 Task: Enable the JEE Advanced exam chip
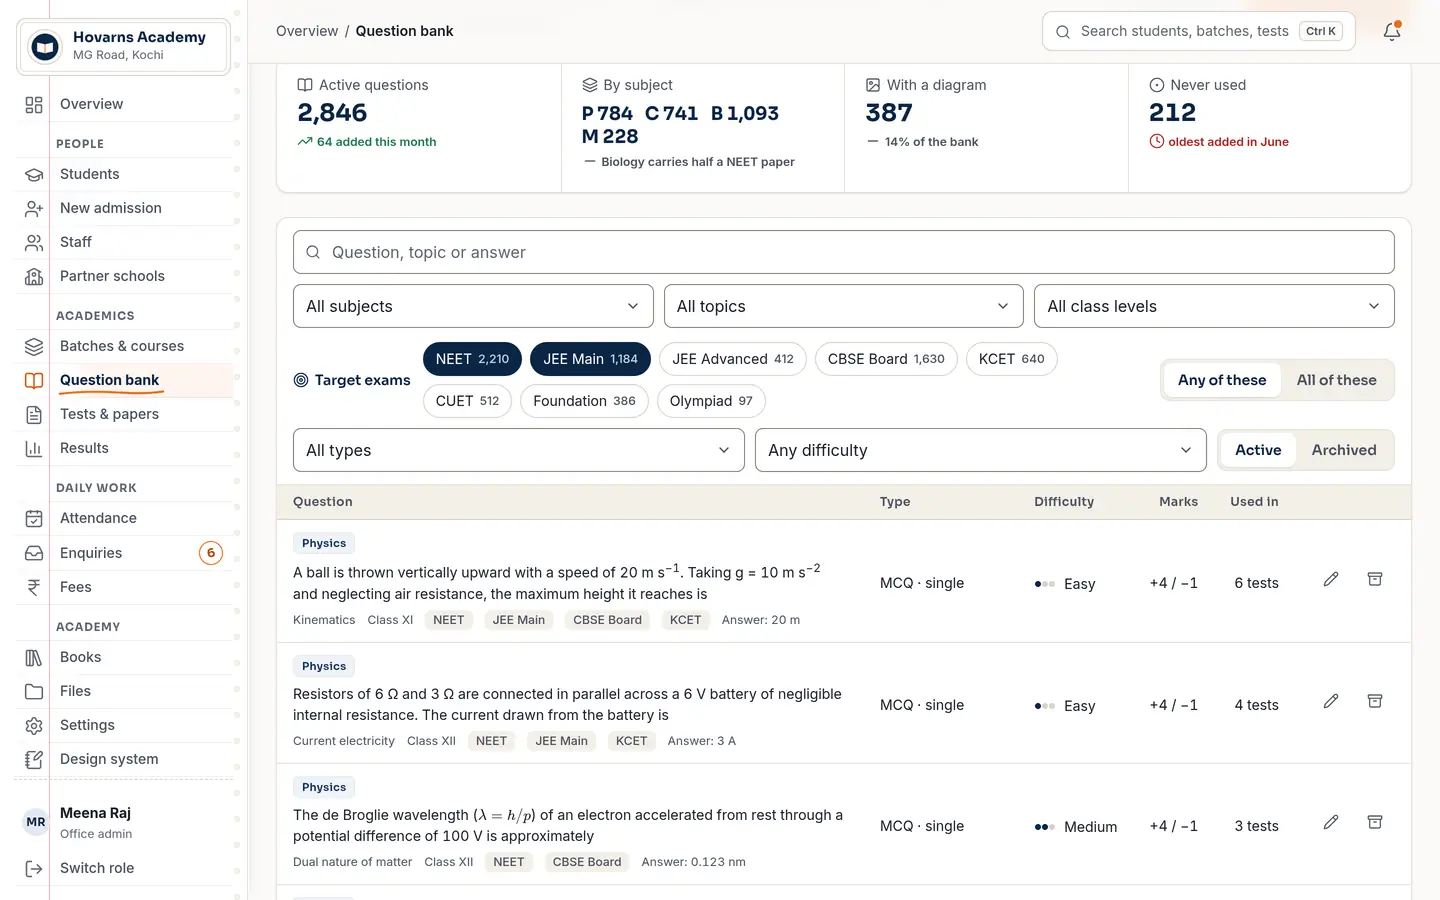pyautogui.click(x=733, y=359)
